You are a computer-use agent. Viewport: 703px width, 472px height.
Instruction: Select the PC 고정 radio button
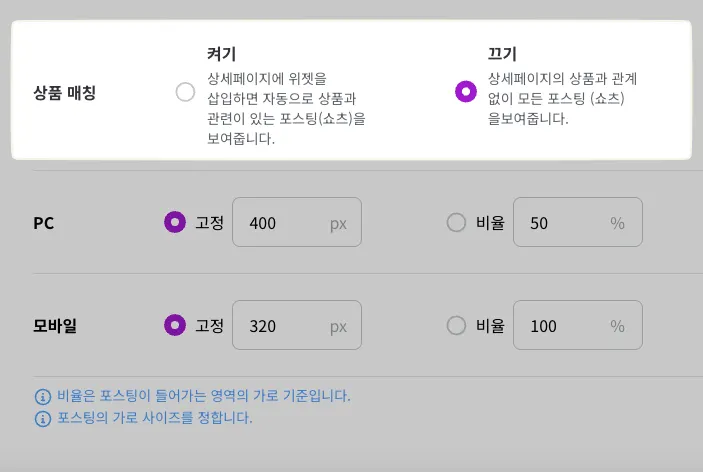click(175, 222)
